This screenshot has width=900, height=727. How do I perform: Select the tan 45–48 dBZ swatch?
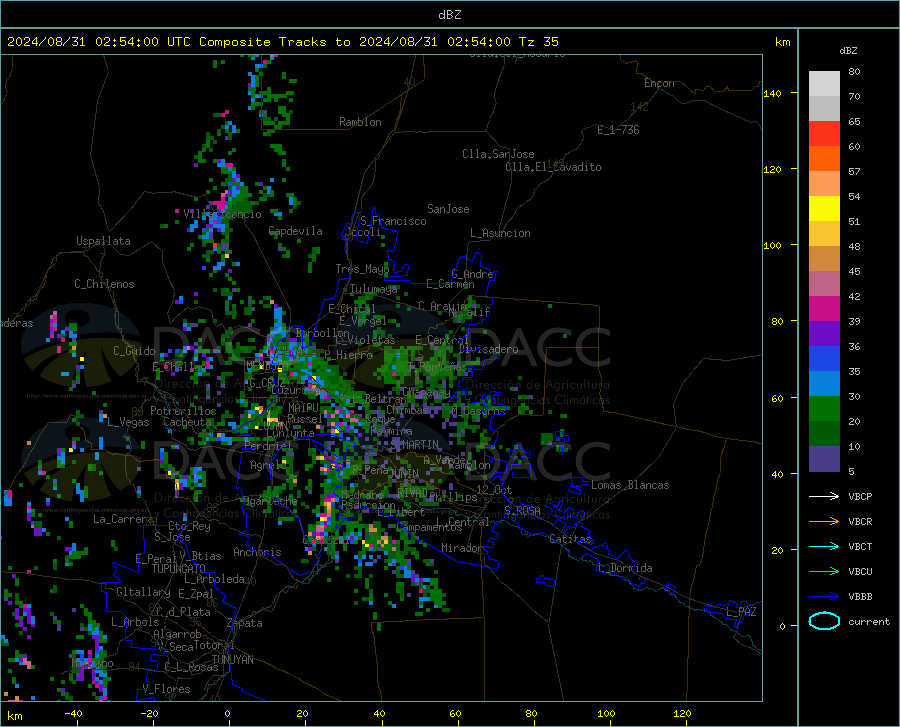(x=824, y=259)
